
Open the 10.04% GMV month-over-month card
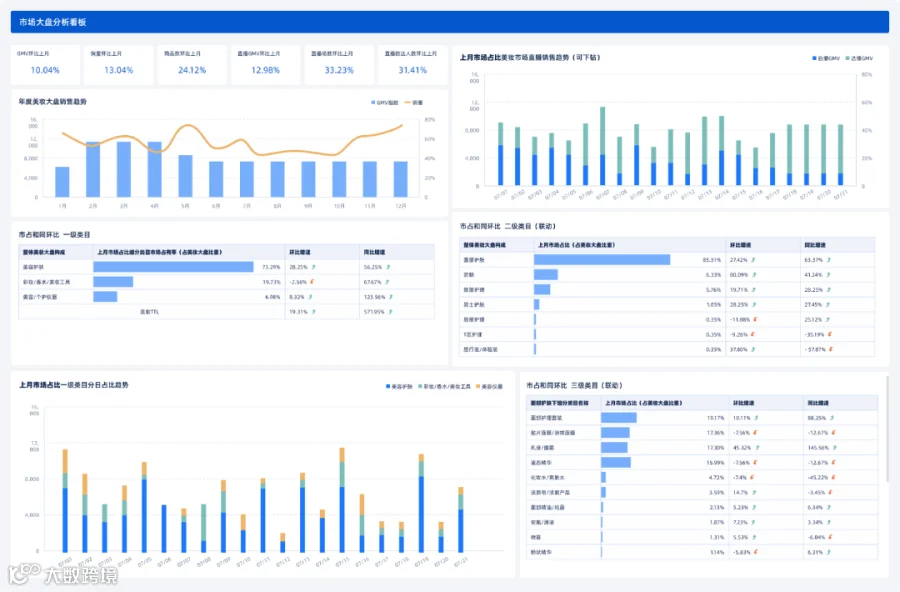coord(45,64)
